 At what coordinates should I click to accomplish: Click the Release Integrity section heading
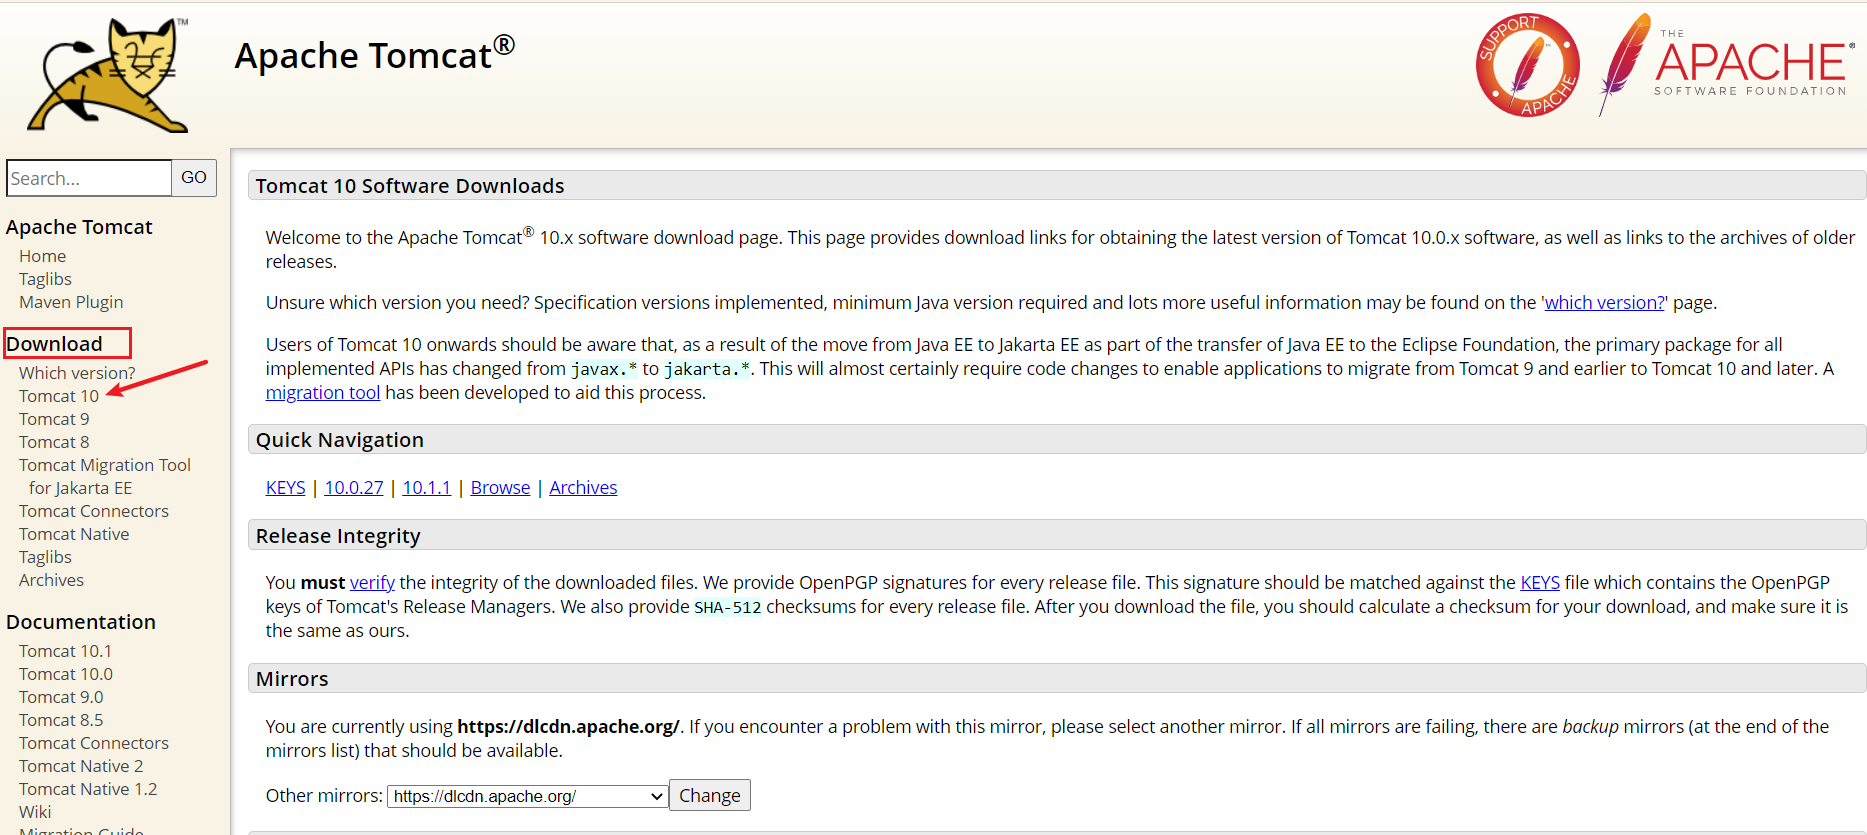click(x=338, y=536)
